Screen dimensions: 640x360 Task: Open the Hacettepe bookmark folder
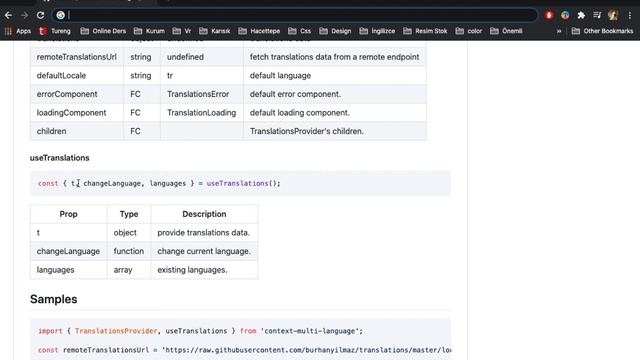pos(259,31)
